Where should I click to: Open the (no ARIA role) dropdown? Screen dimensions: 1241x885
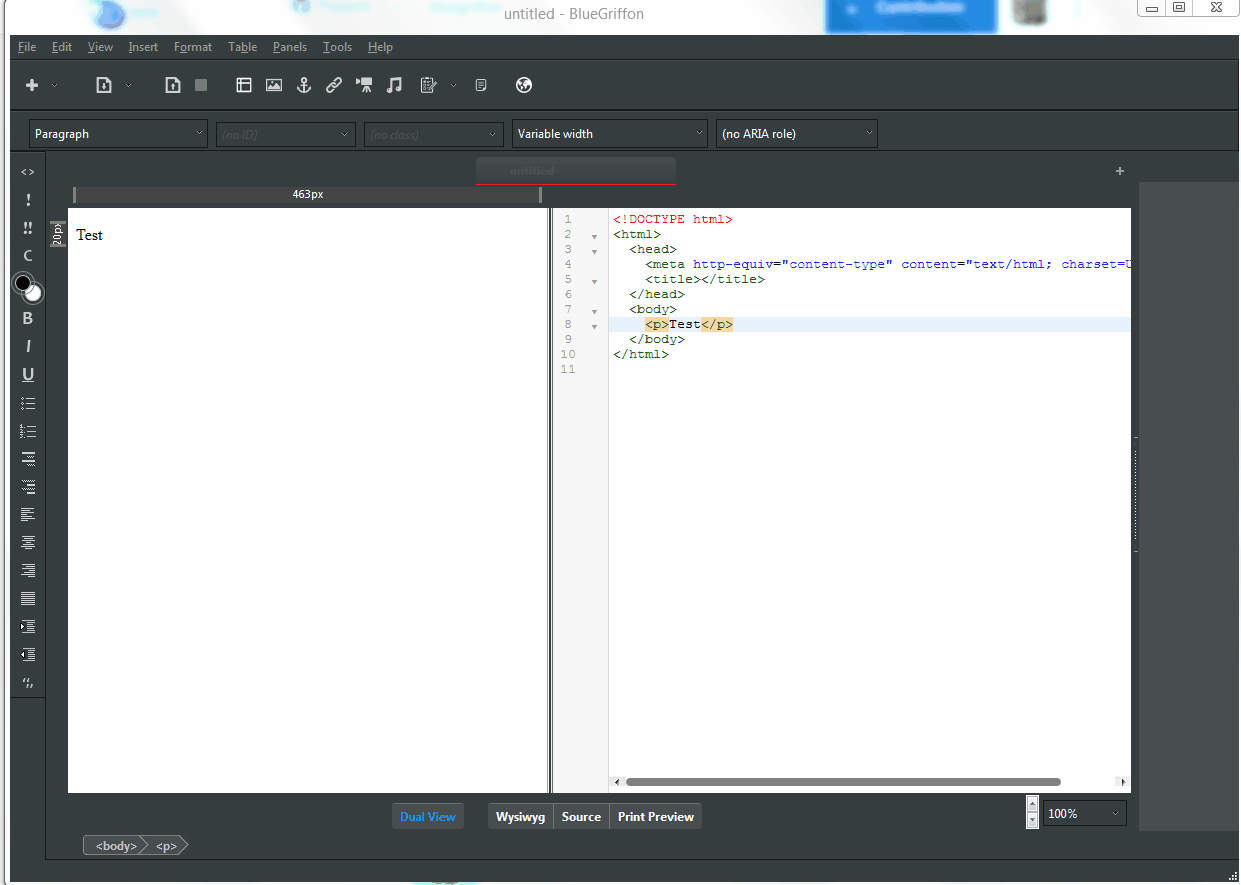[x=797, y=134]
